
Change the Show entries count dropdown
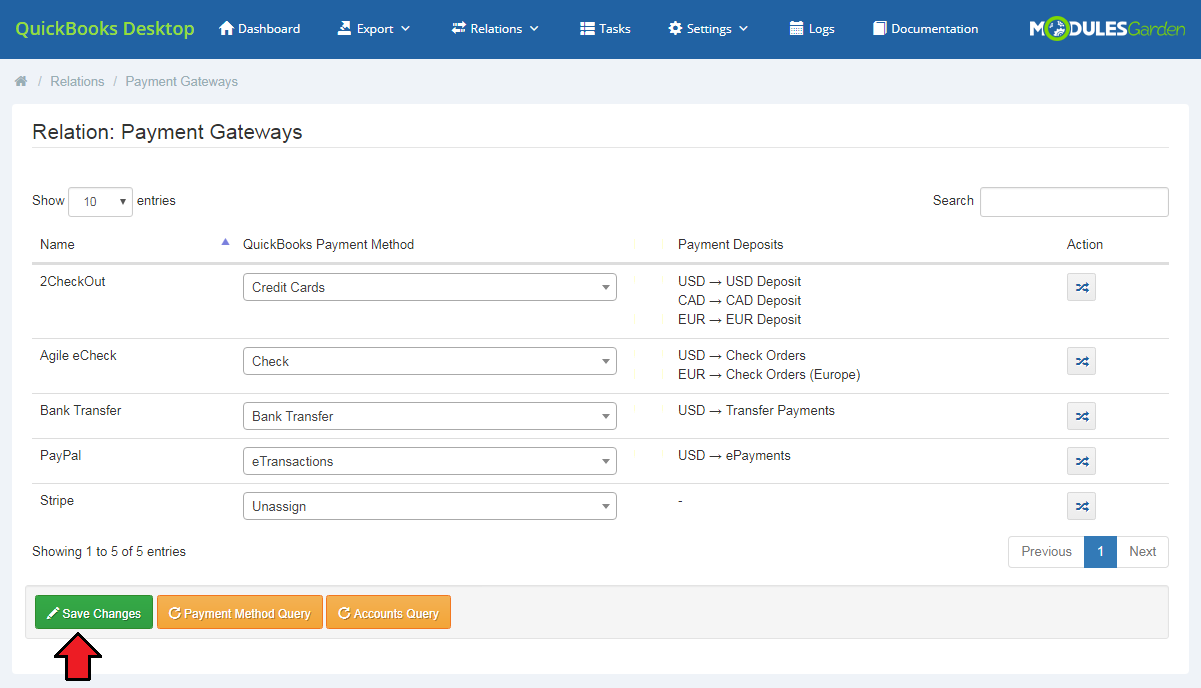[x=100, y=201]
